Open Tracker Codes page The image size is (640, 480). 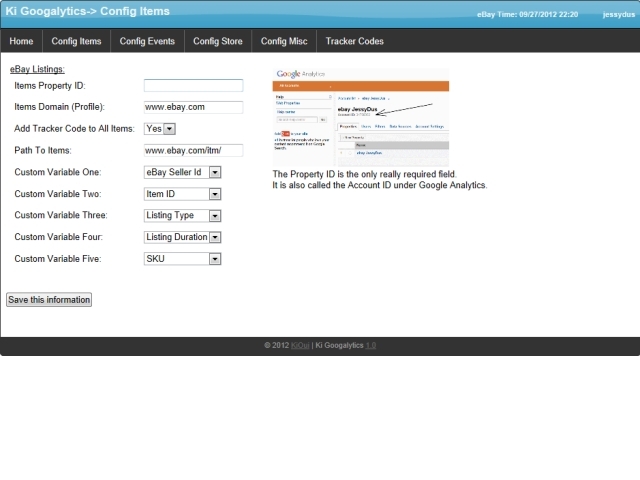(354, 41)
